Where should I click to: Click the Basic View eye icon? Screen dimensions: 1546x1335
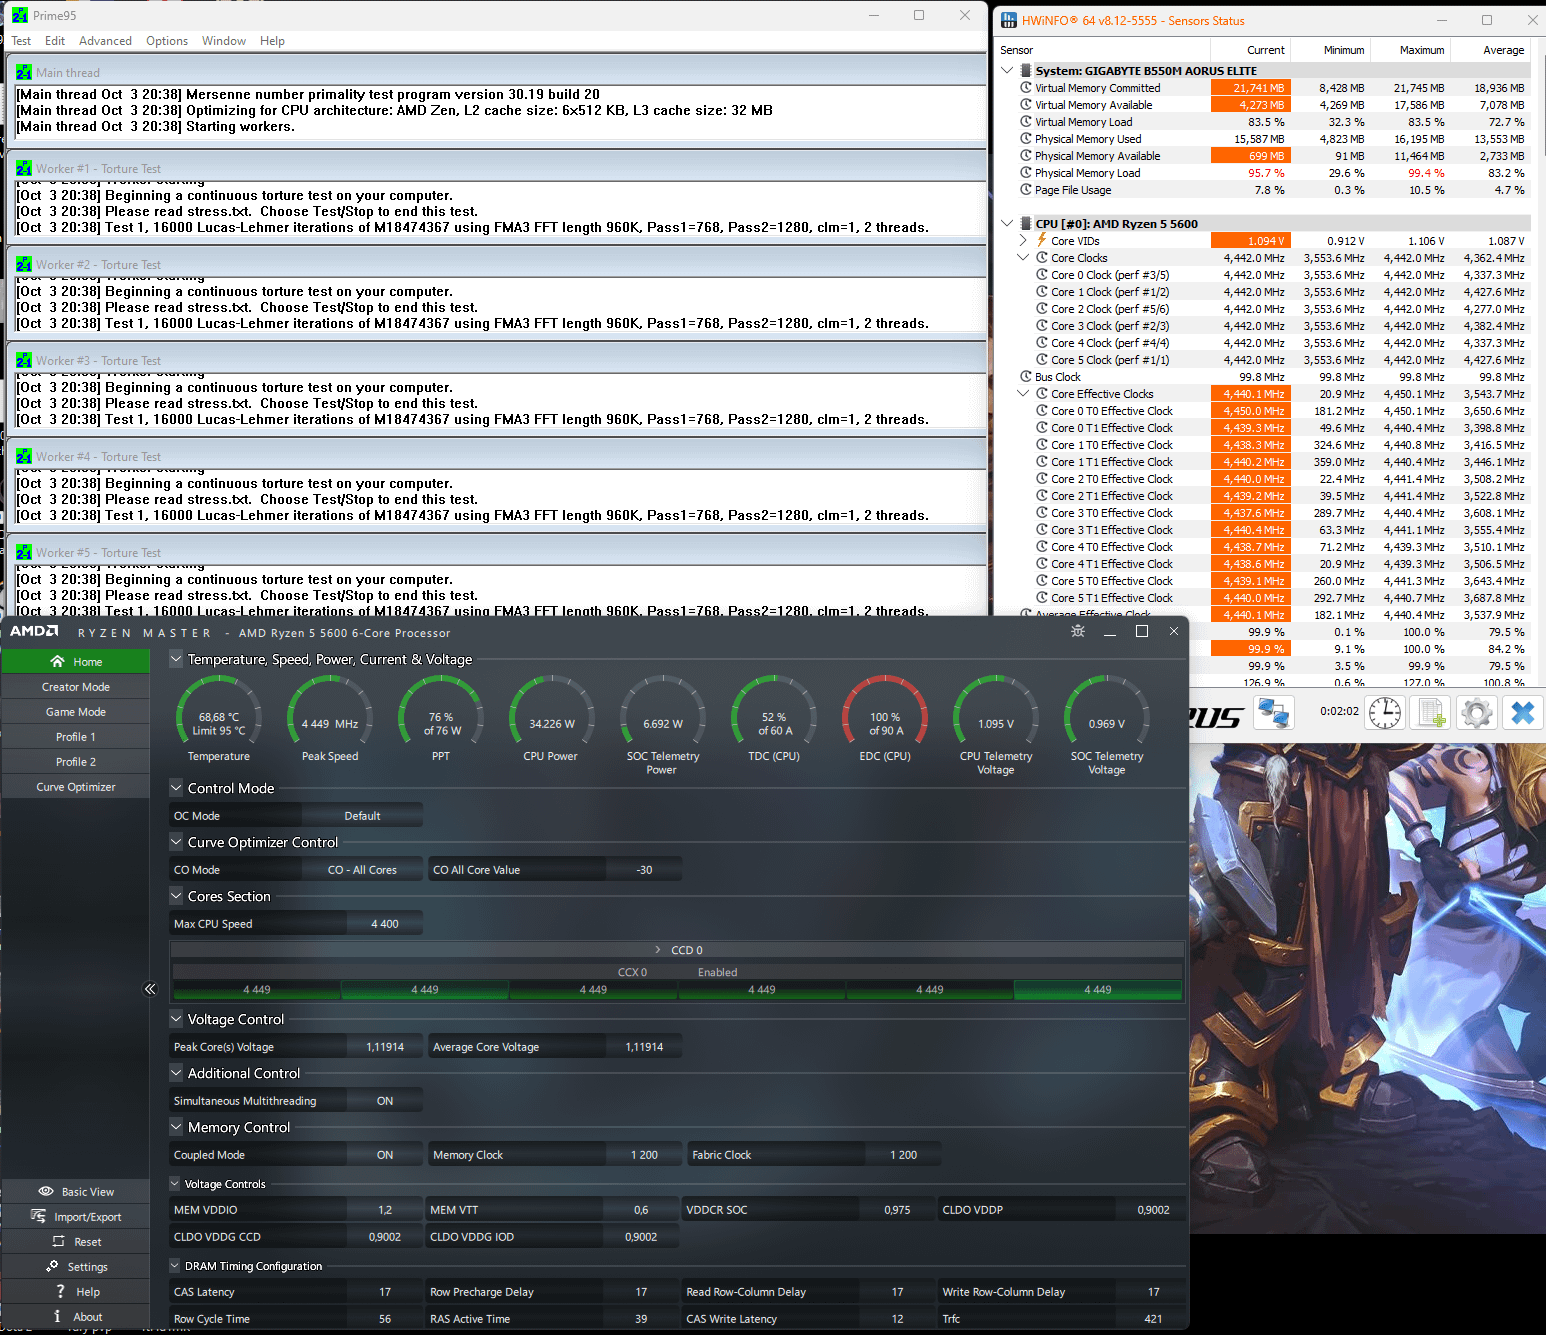(46, 1191)
